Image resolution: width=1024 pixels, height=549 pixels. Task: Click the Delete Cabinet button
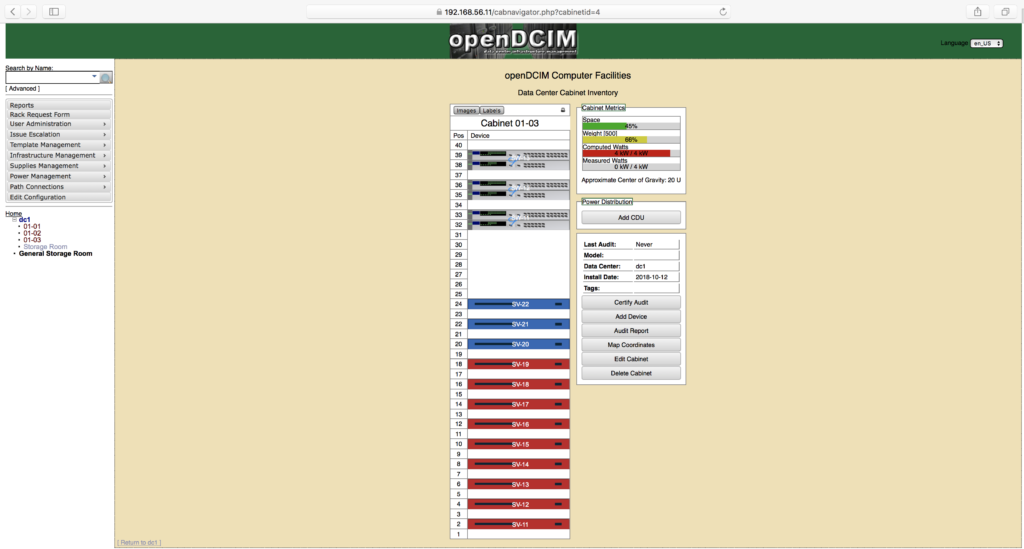click(631, 373)
